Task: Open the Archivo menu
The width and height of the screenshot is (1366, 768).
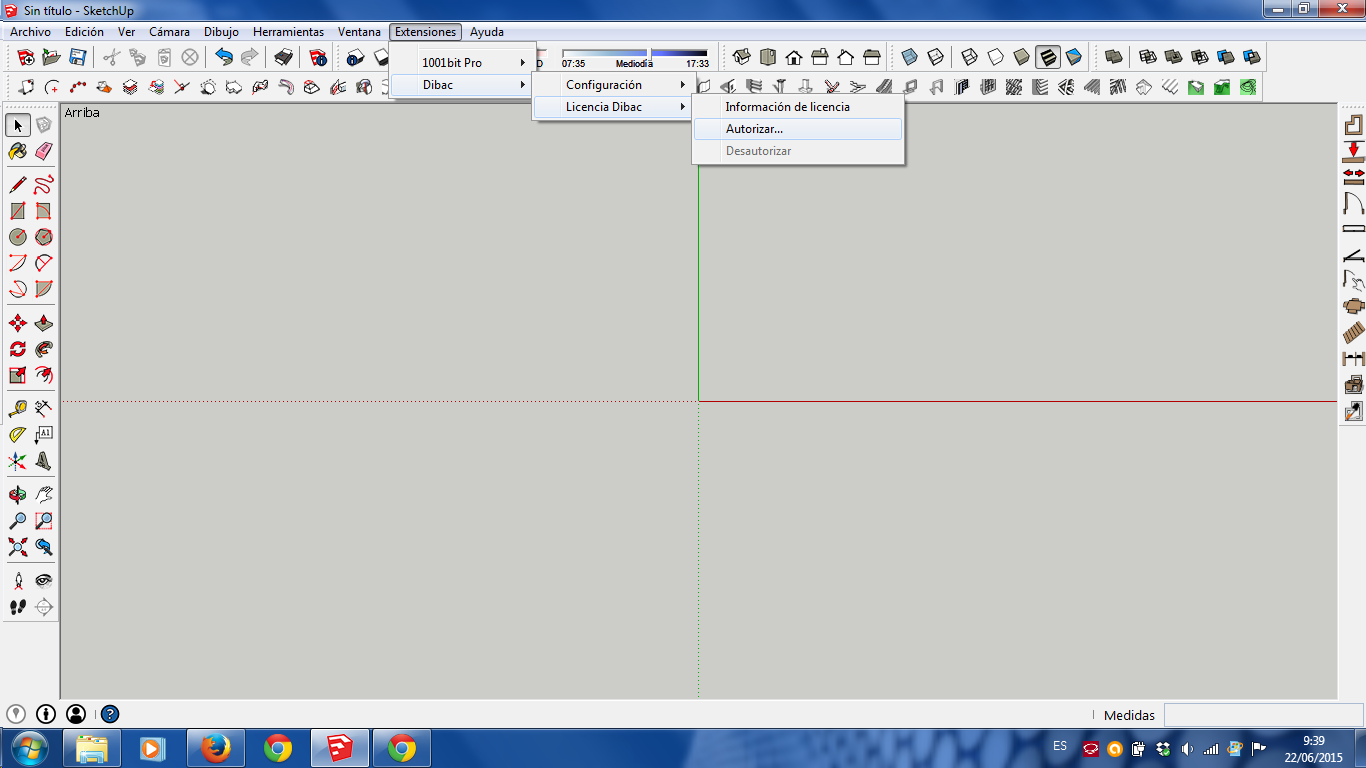Action: pyautogui.click(x=30, y=32)
